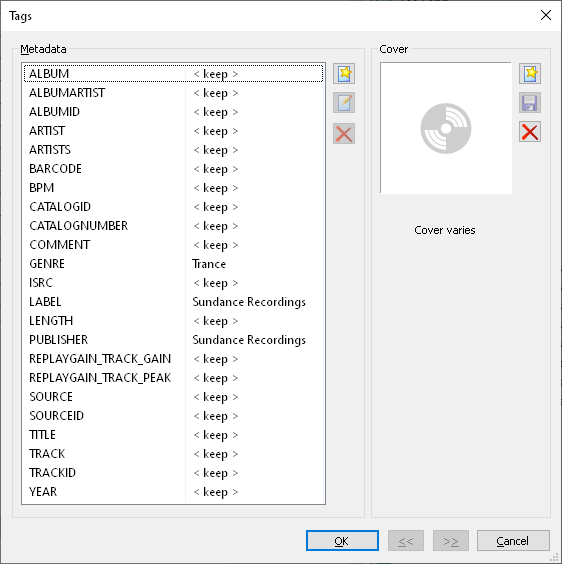Select the YEAR row
This screenshot has height=564, width=562.
[173, 492]
